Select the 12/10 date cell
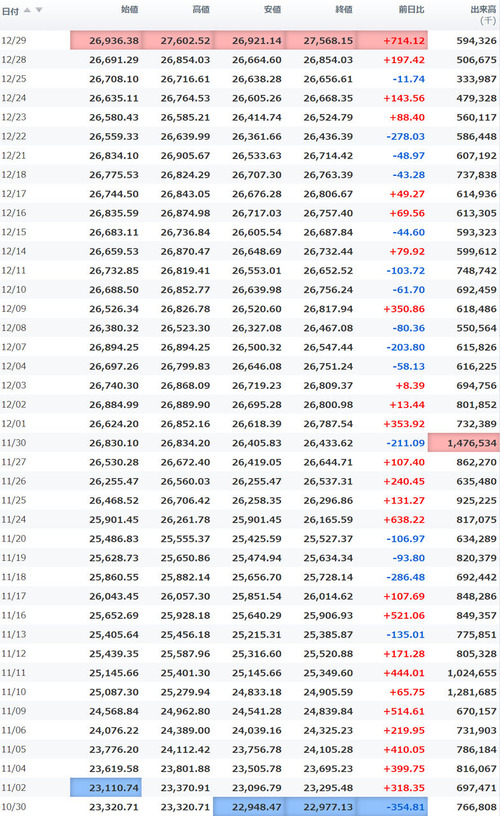Image resolution: width=500 pixels, height=816 pixels. (14, 289)
